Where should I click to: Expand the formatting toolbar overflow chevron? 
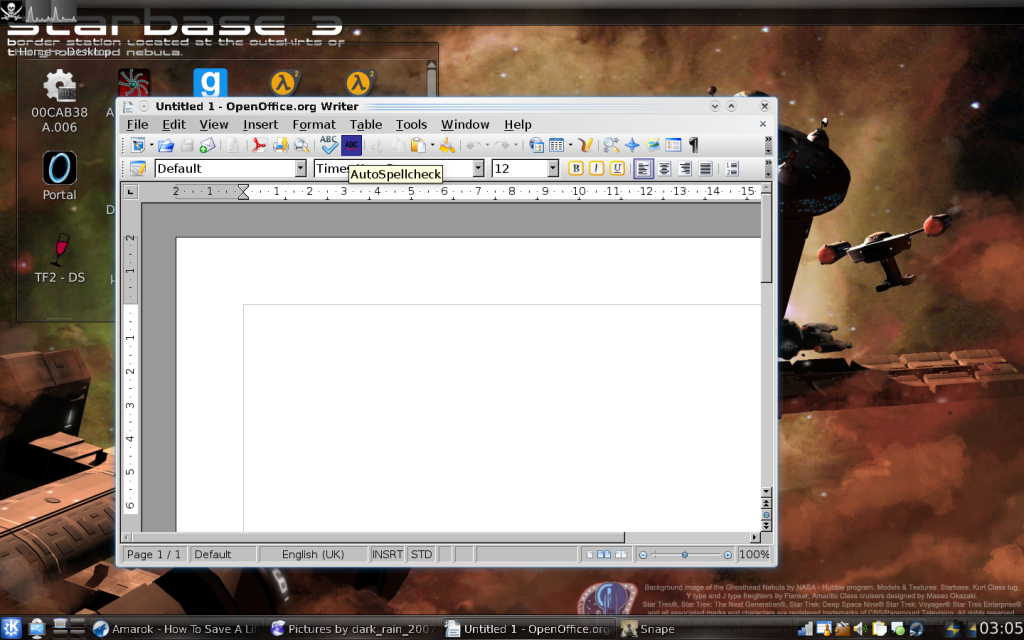768,168
